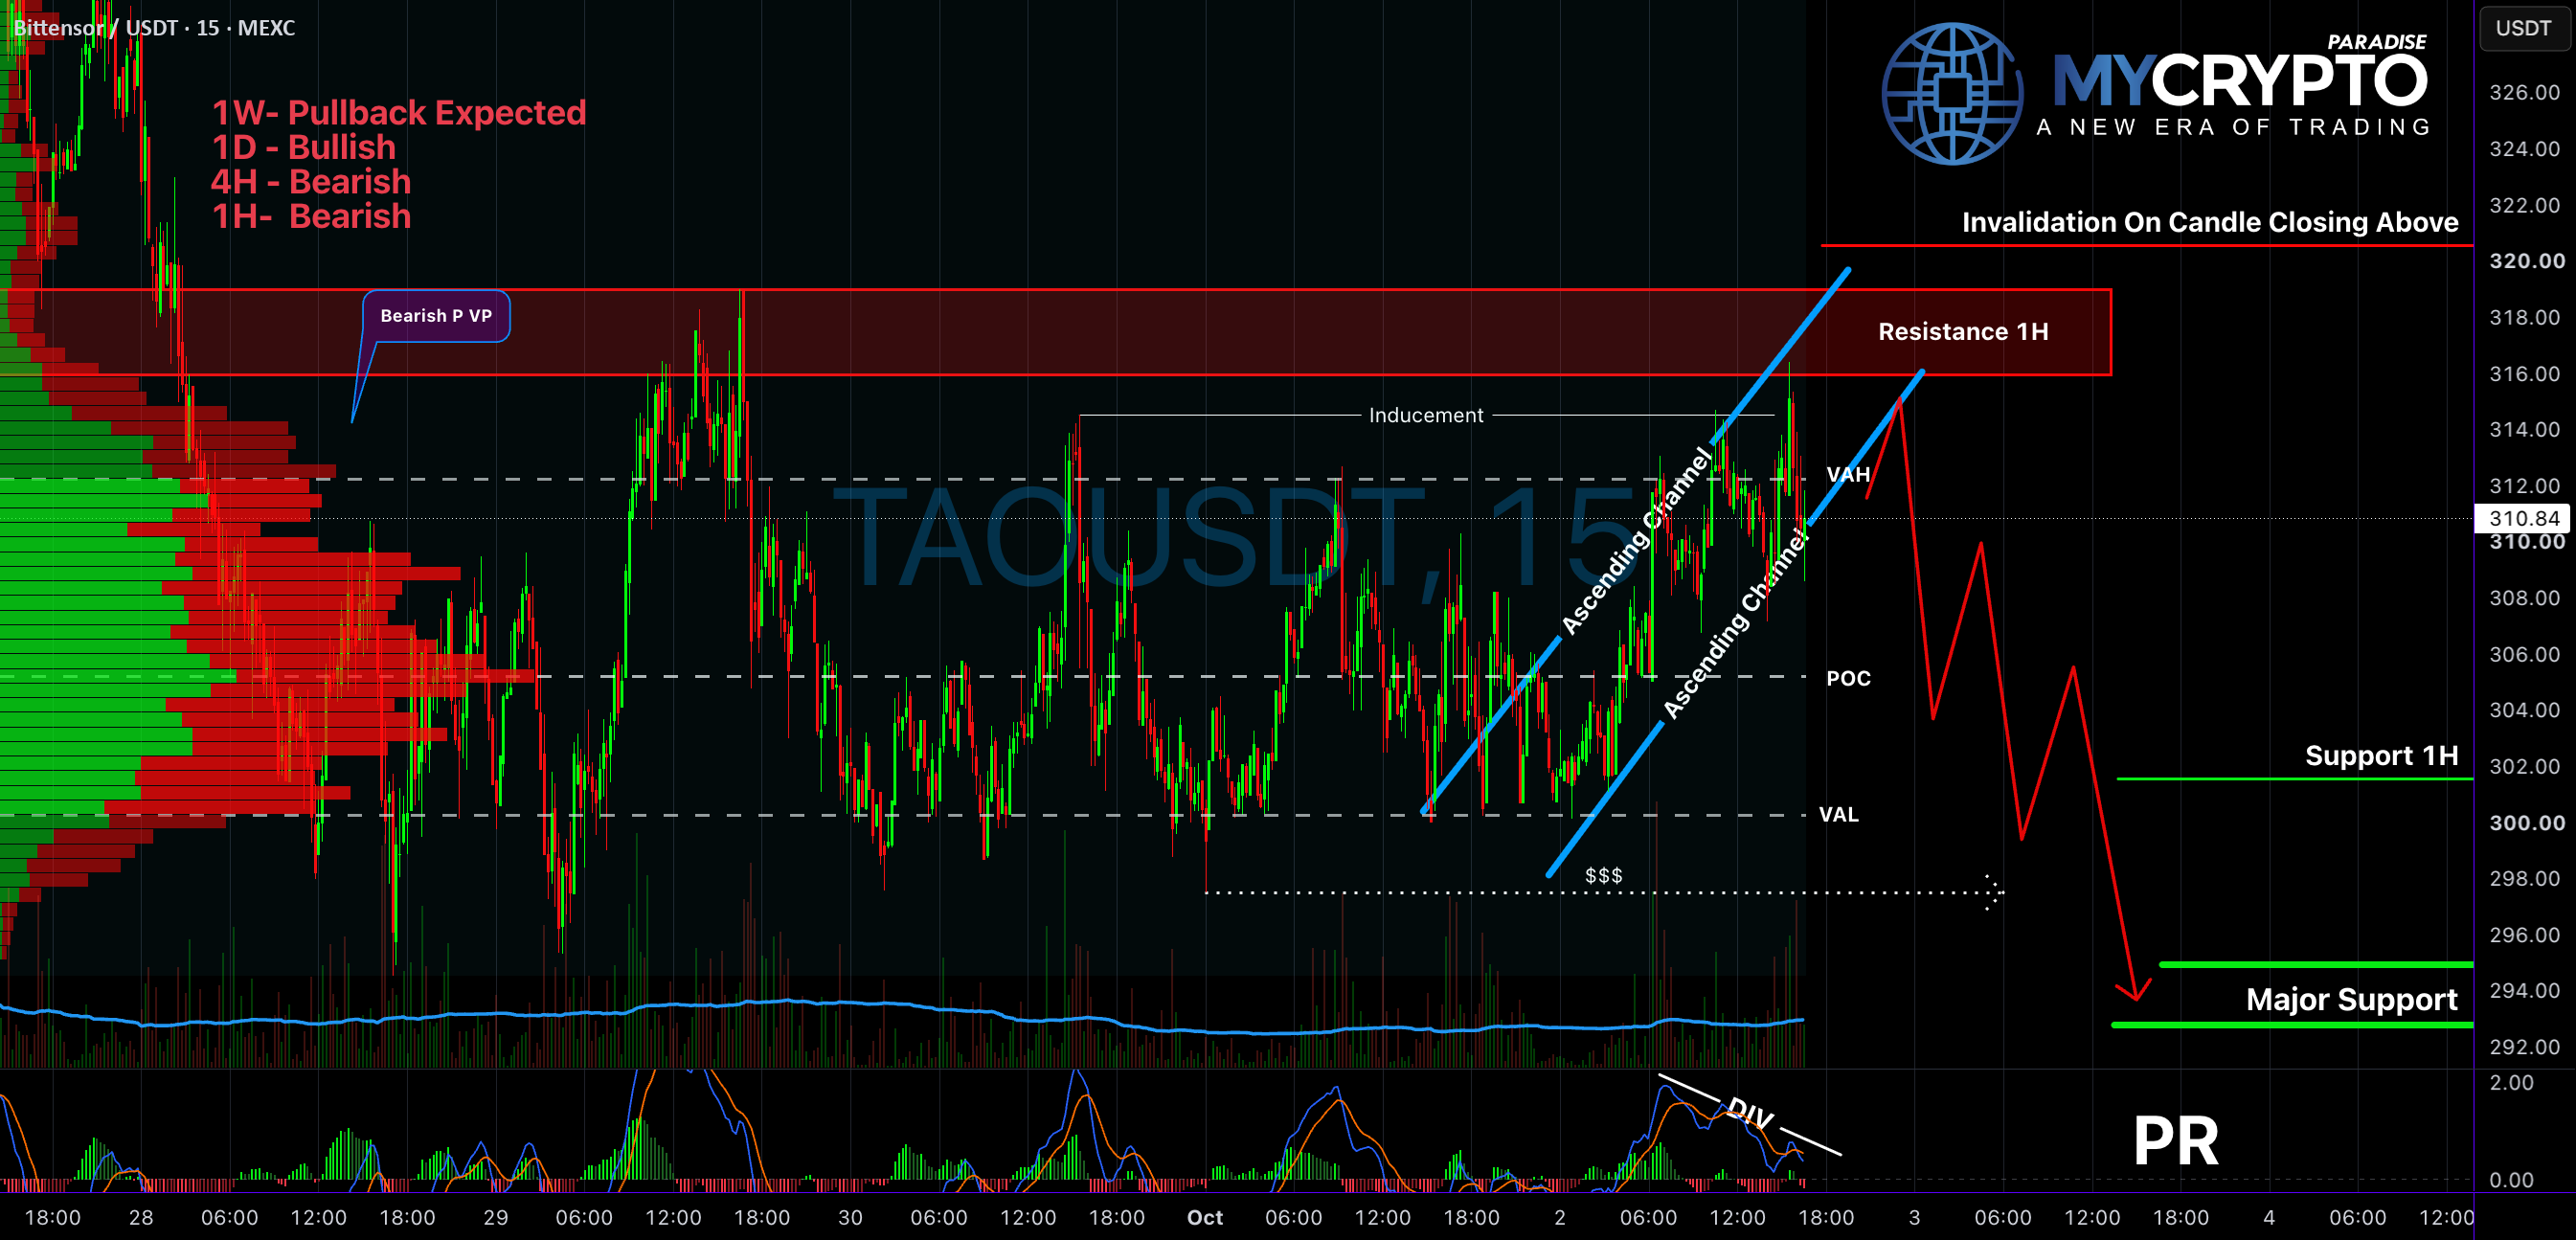The image size is (2576, 1240).
Task: Click the MYCRYPTO wordmark text
Action: (x=2240, y=81)
